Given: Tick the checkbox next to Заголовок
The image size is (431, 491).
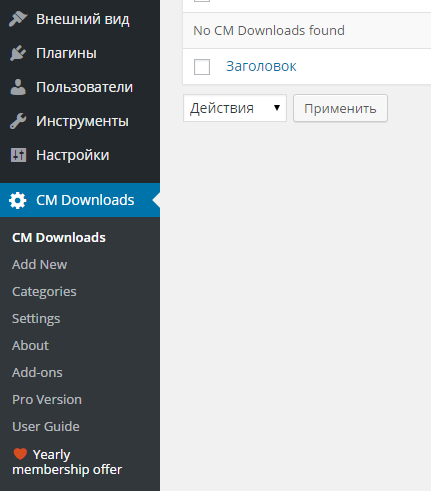Looking at the screenshot, I should coord(202,67).
